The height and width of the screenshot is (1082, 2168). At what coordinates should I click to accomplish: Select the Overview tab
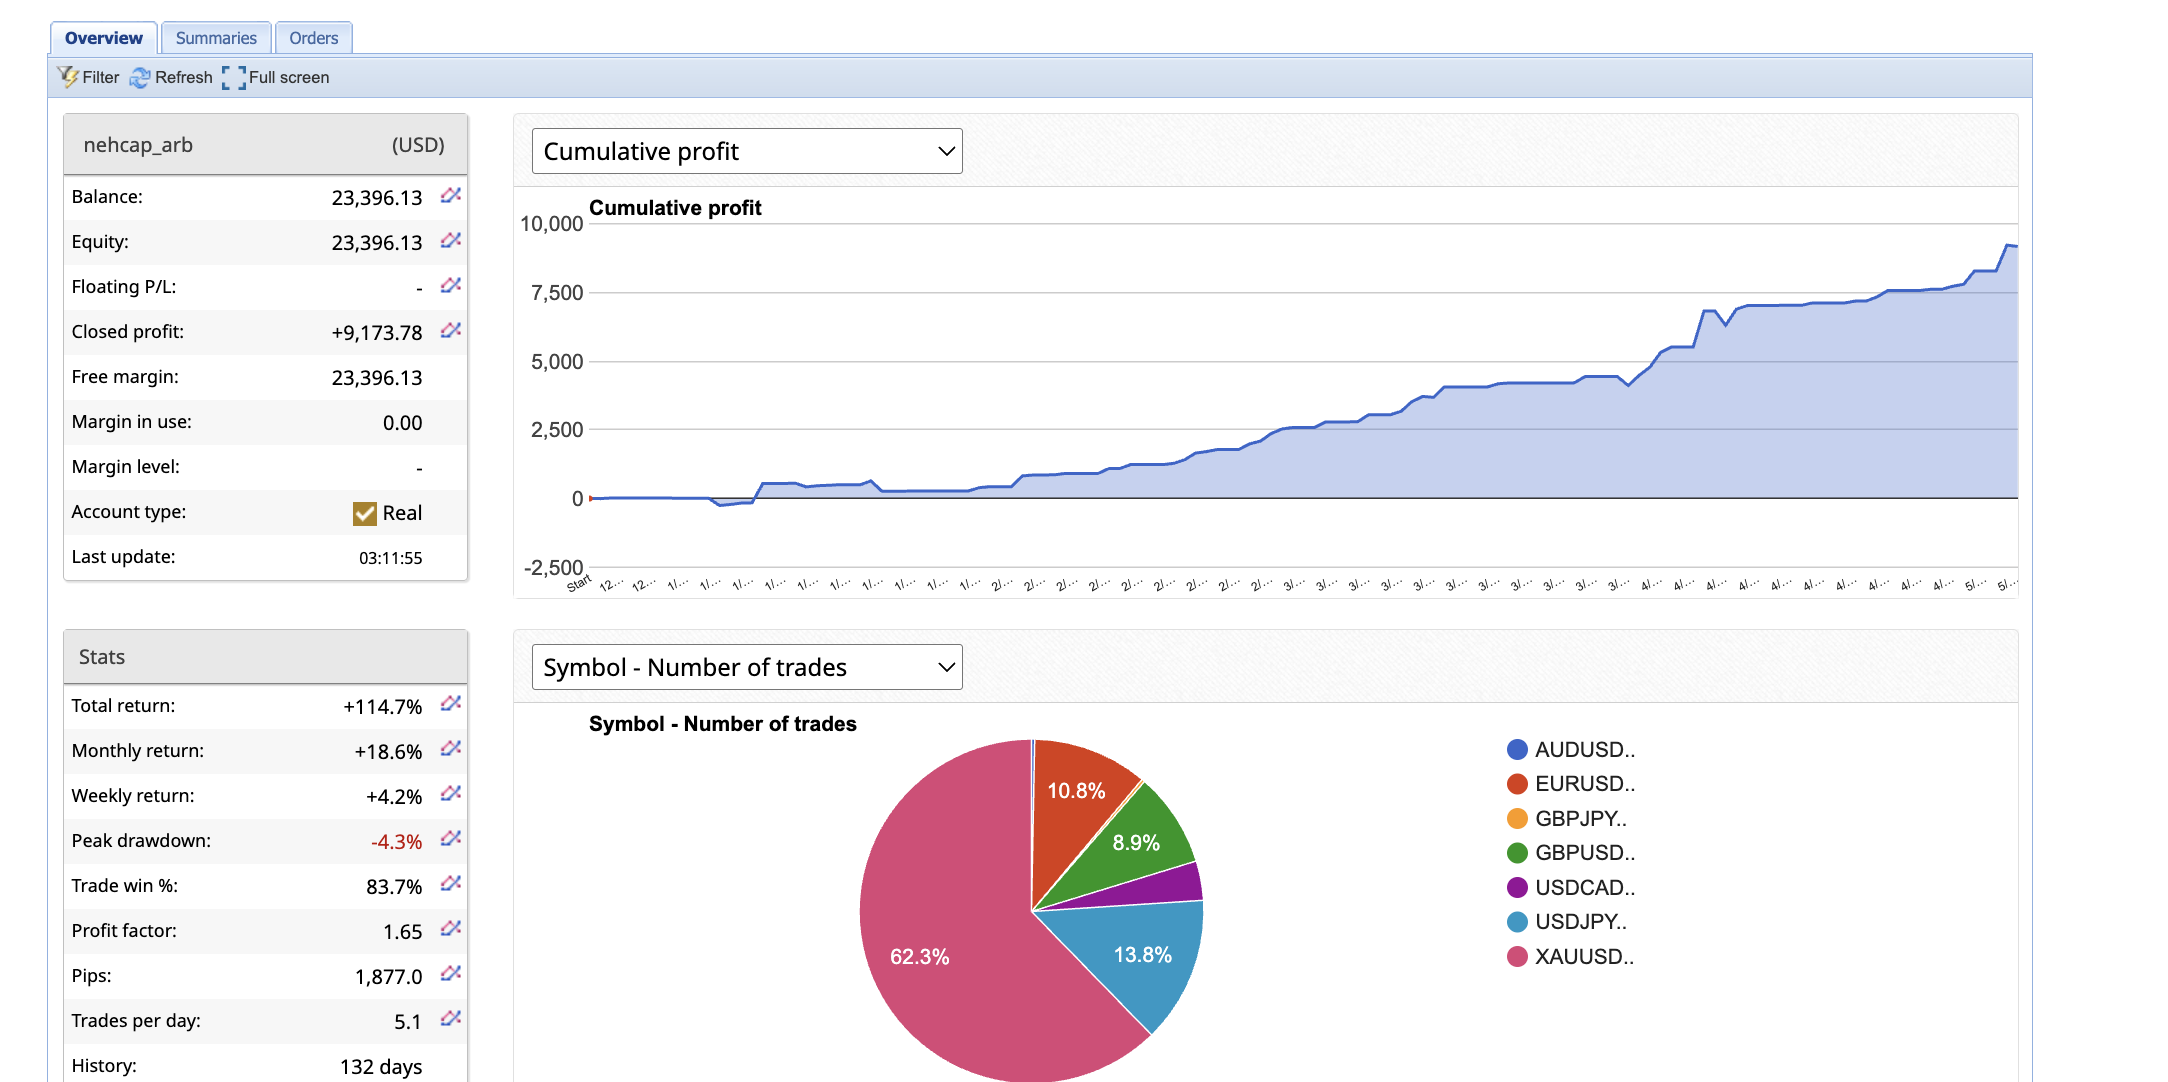click(103, 38)
